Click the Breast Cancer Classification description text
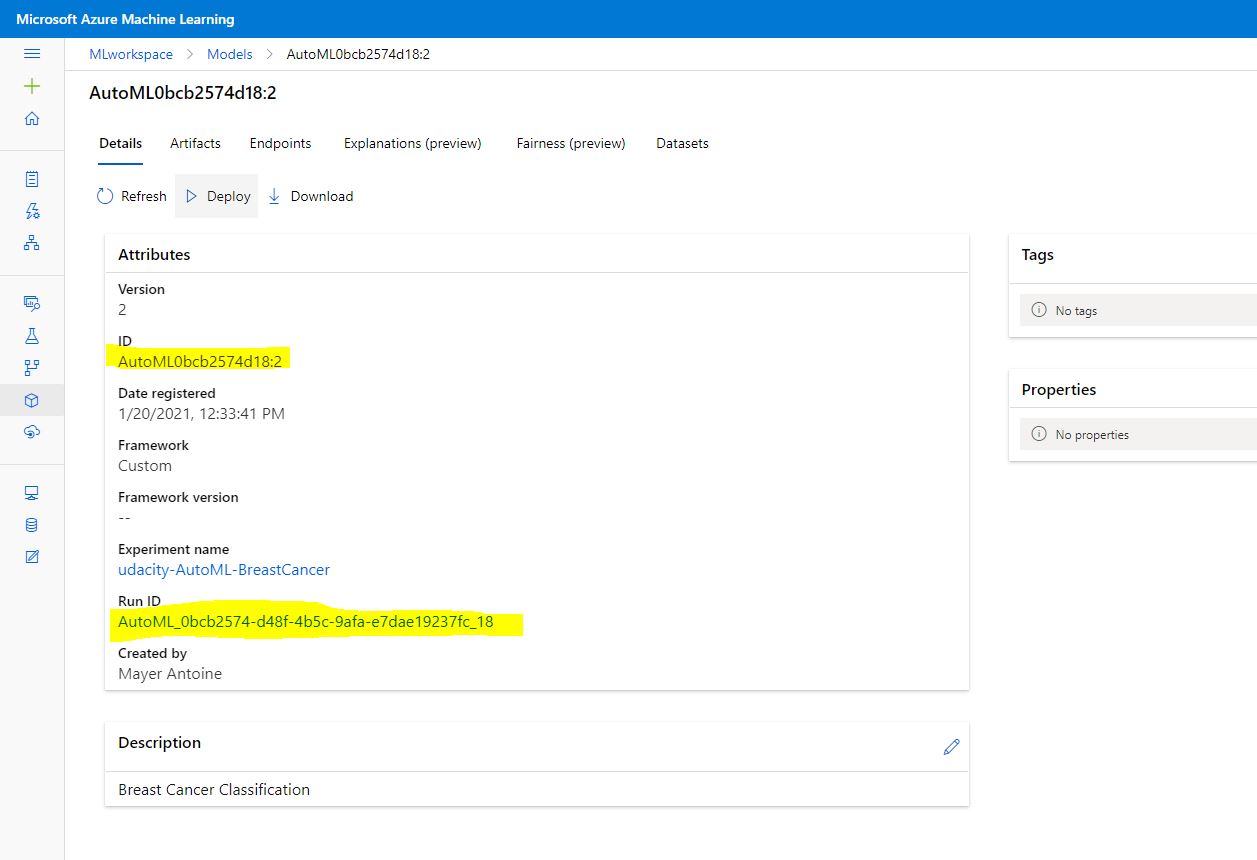This screenshot has width=1257, height=860. [x=214, y=790]
